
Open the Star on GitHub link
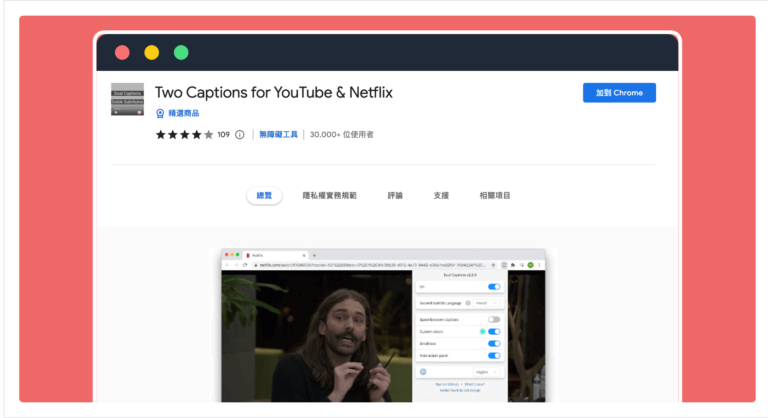[447, 385]
